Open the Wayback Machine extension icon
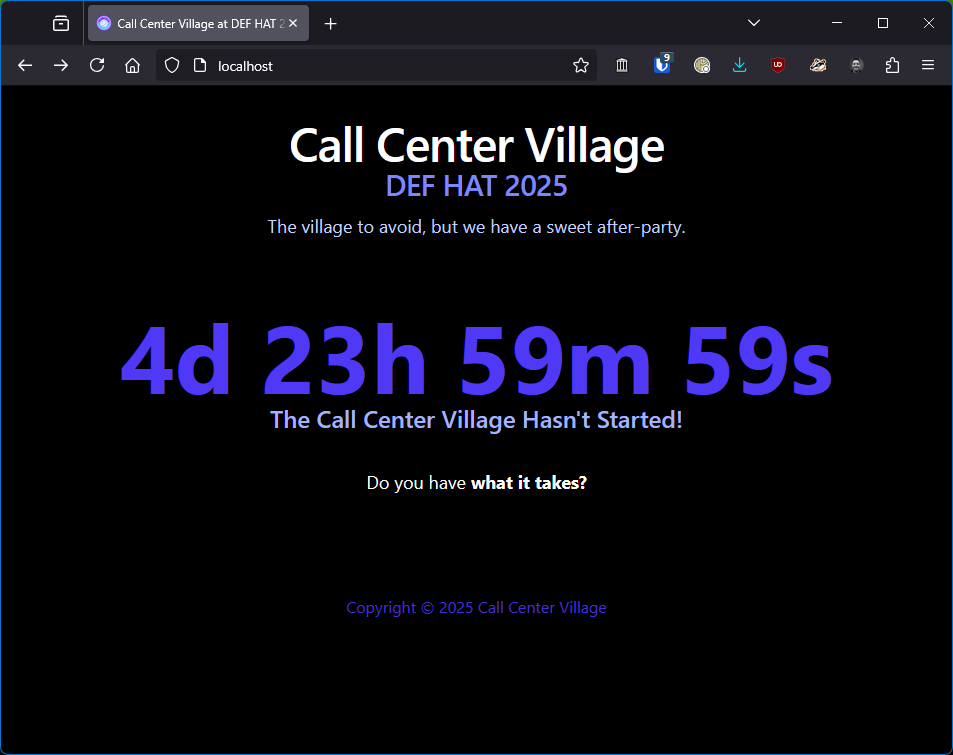This screenshot has width=953, height=755. pyautogui.click(x=622, y=65)
